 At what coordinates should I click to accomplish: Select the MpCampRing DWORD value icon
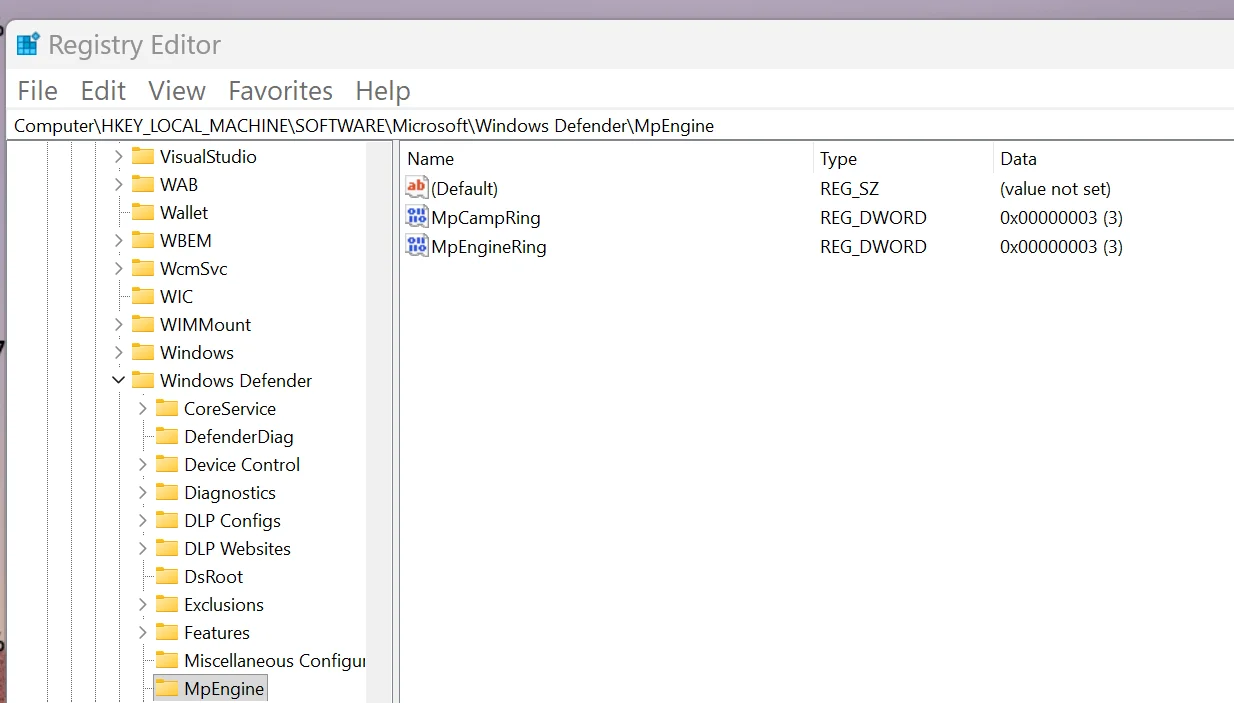[x=416, y=217]
